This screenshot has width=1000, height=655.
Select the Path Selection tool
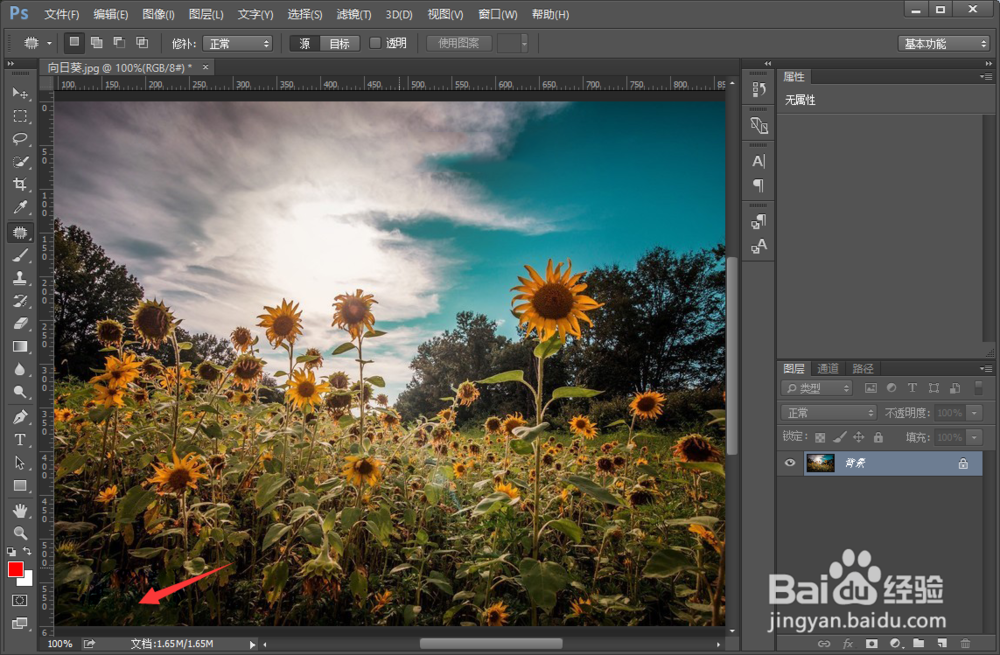pyautogui.click(x=20, y=463)
